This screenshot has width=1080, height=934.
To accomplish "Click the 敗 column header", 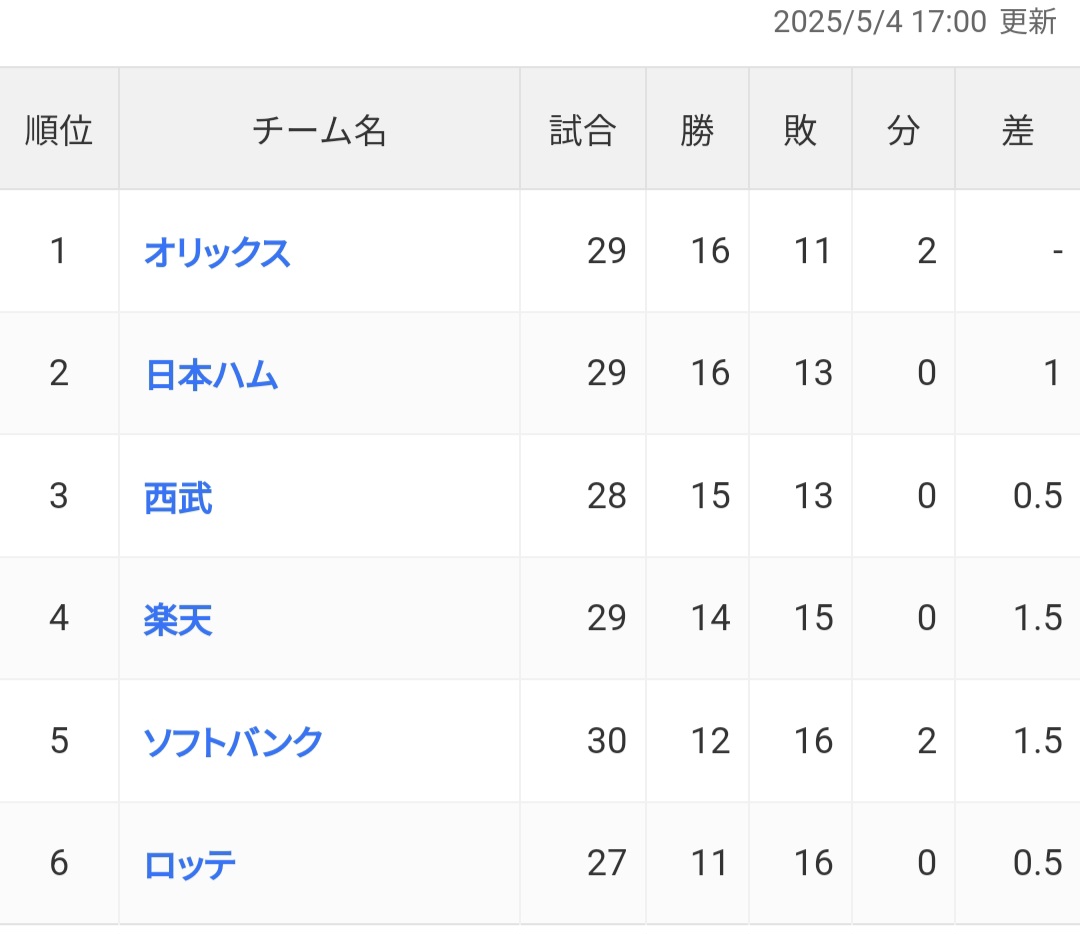I will (800, 130).
